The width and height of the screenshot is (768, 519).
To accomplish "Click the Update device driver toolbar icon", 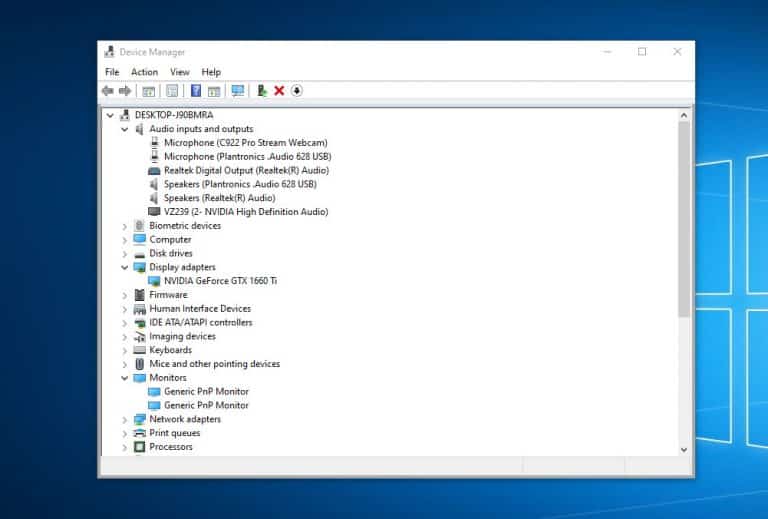I will click(262, 91).
